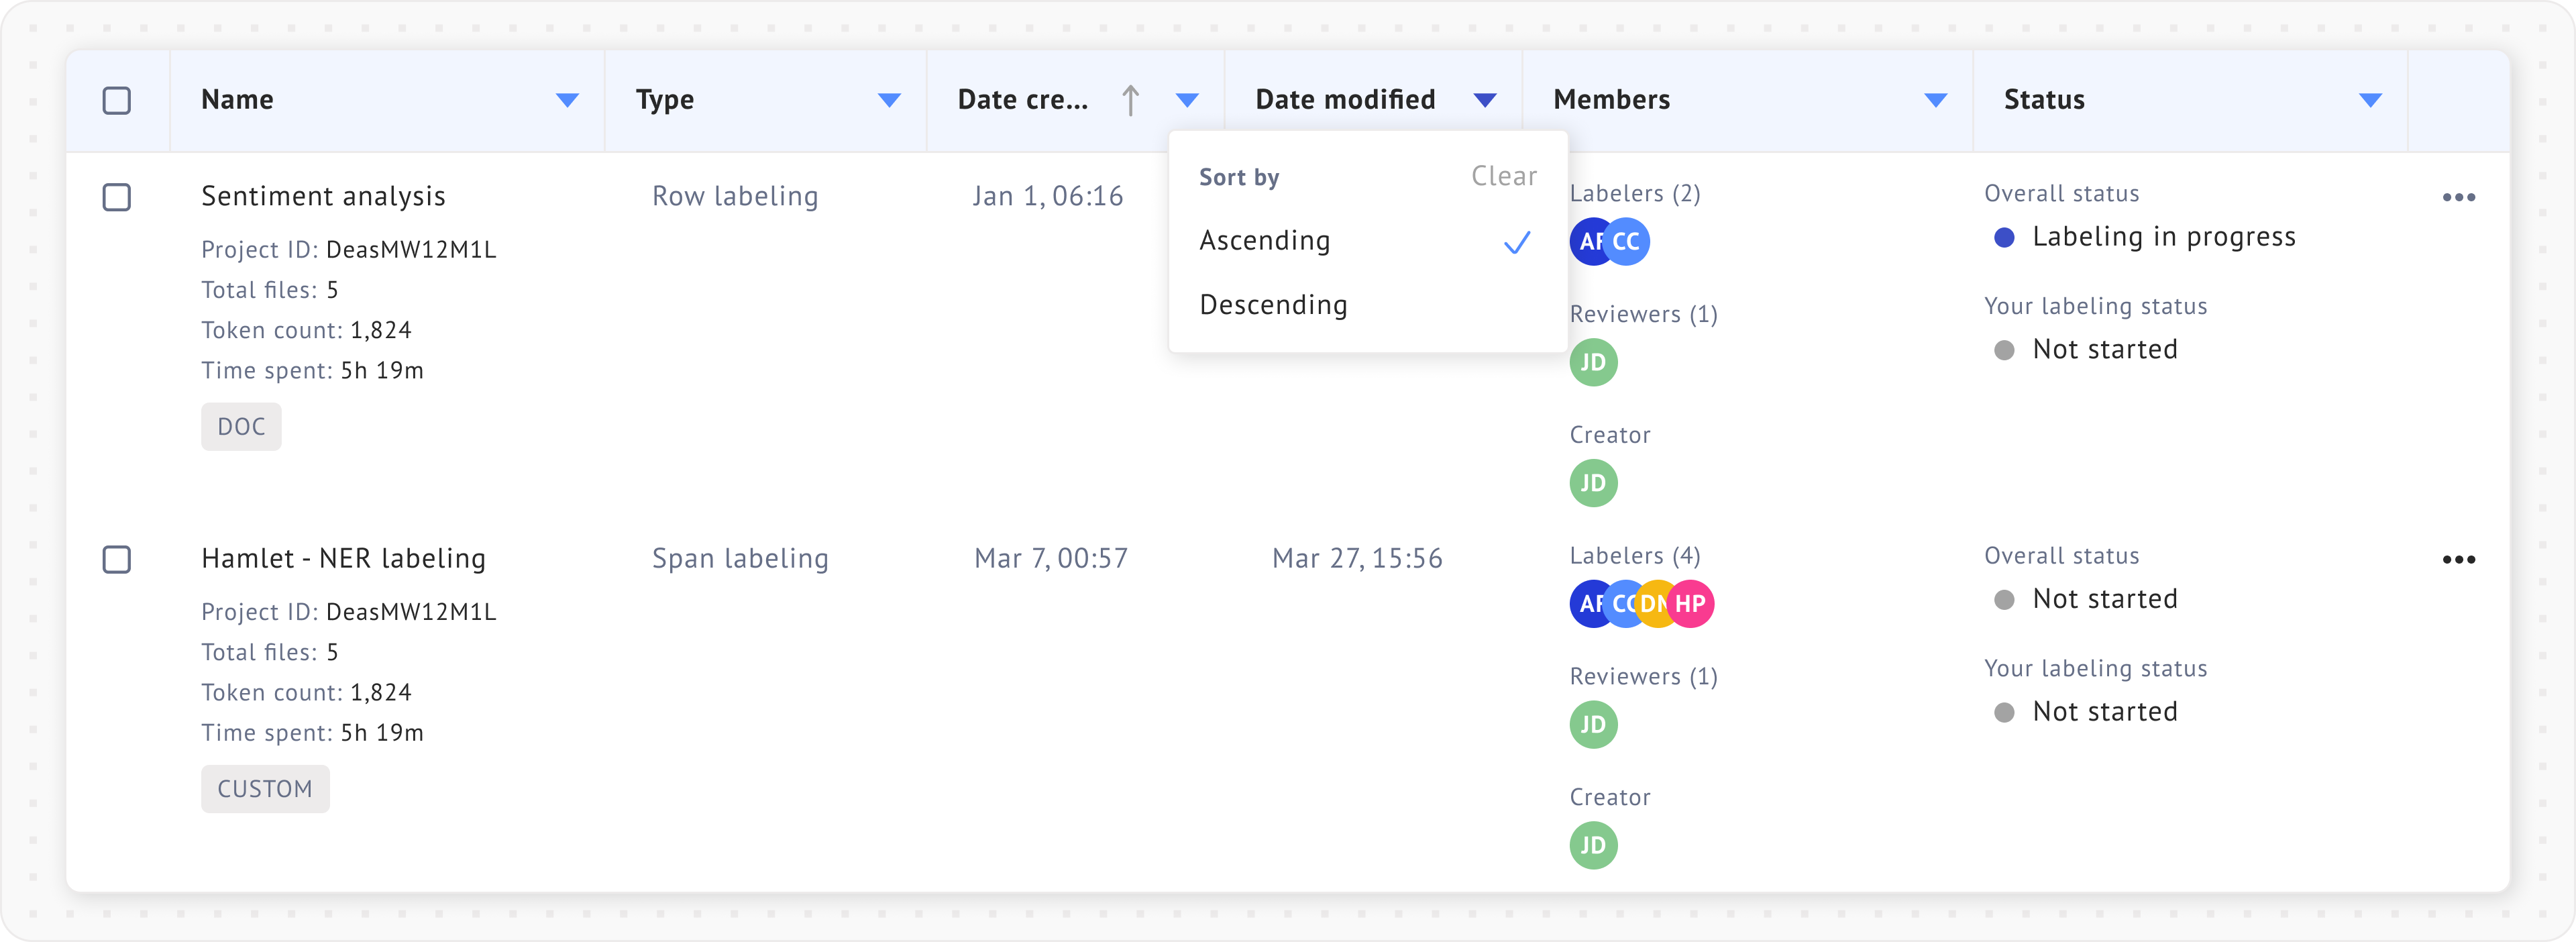Click the CUSTOM tag on Hamlet project

[x=265, y=789]
